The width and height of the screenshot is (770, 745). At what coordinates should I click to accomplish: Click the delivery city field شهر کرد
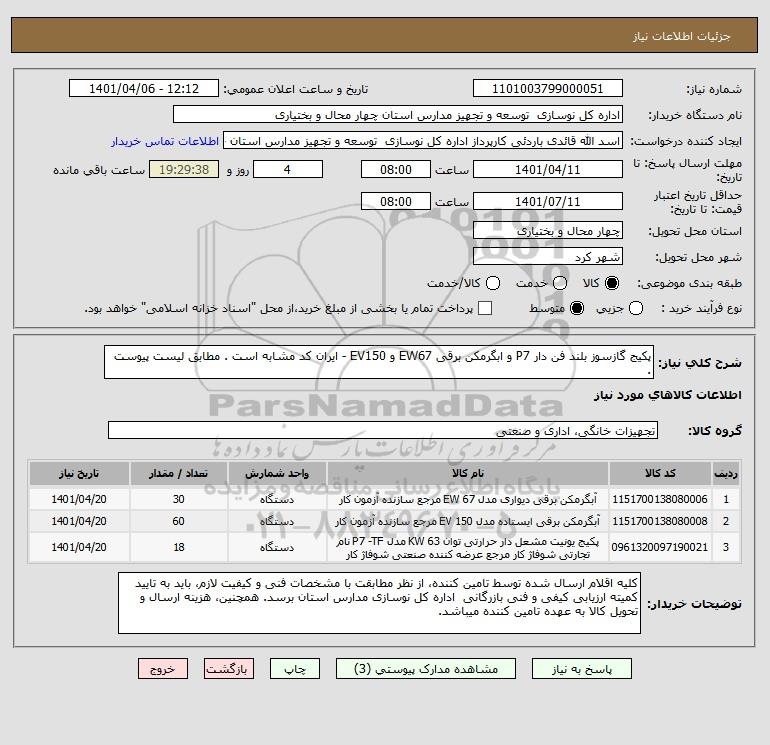tap(548, 256)
